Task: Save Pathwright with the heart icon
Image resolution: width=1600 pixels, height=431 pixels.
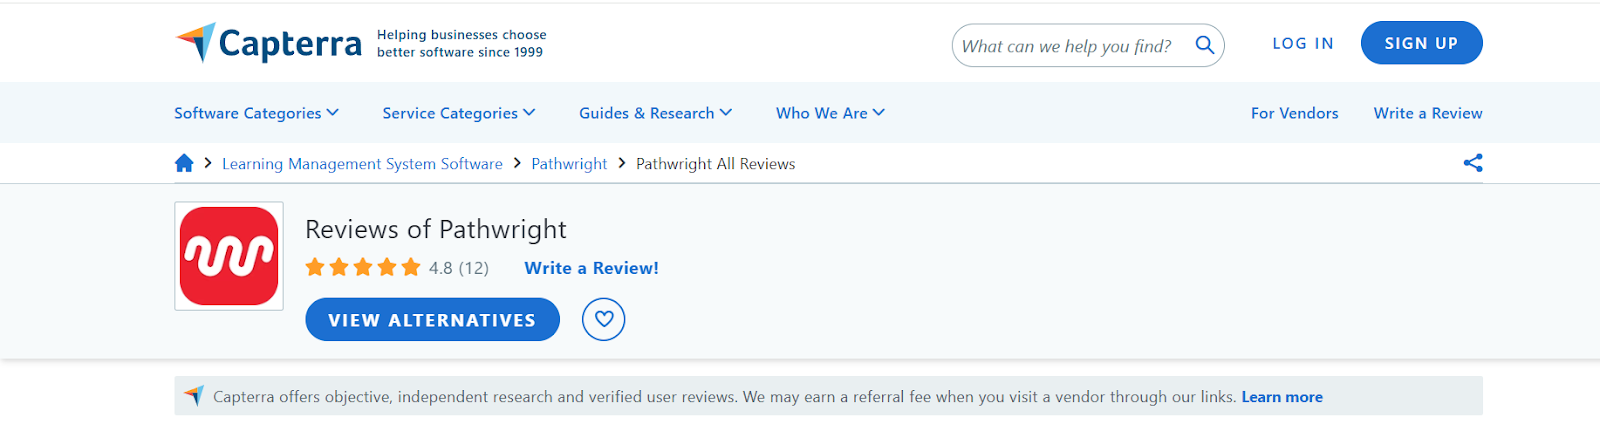Action: point(604,320)
